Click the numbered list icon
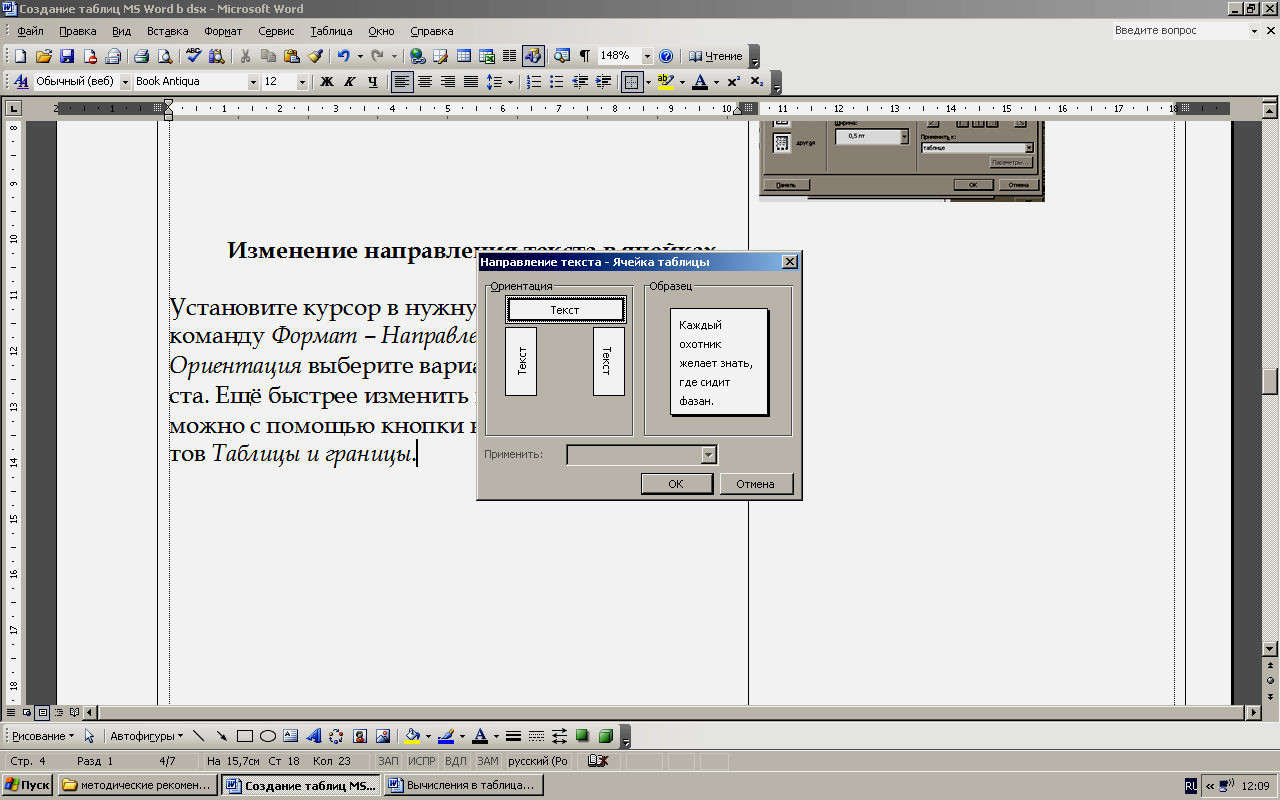1280x800 pixels. point(533,82)
